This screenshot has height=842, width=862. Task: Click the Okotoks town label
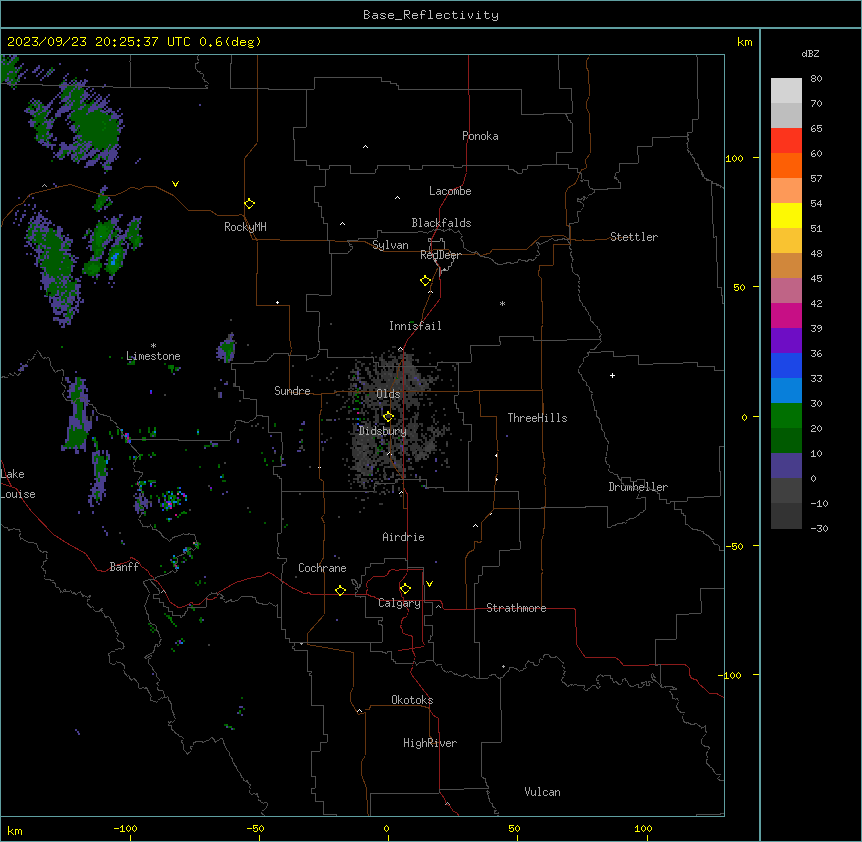coord(412,700)
